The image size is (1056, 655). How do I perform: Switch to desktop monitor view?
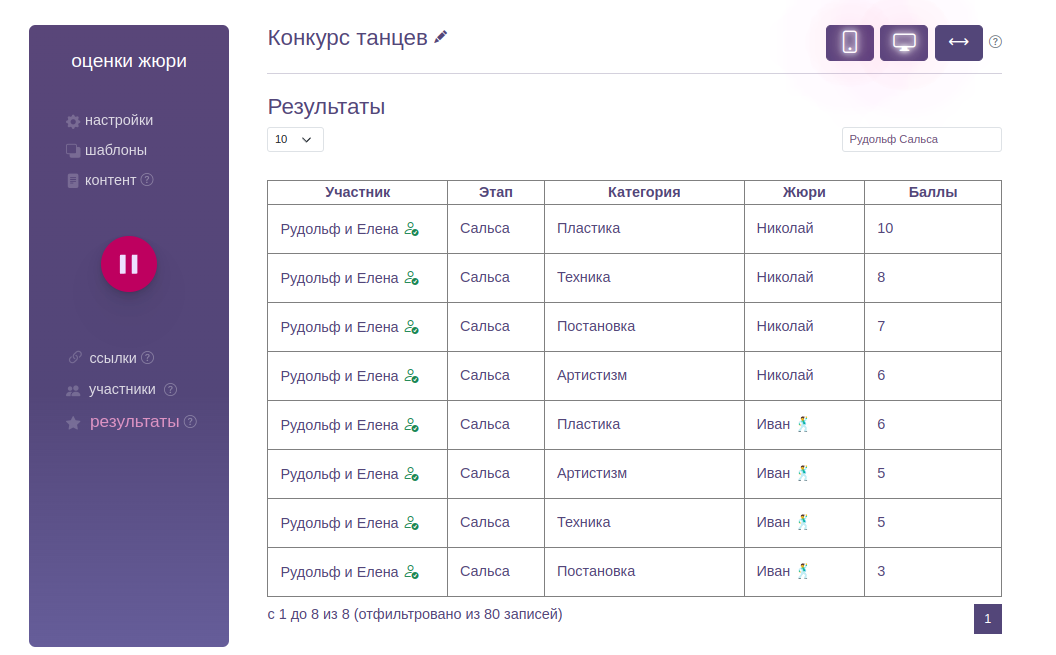click(904, 42)
